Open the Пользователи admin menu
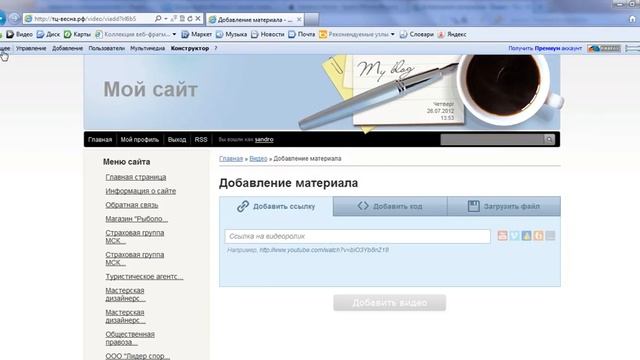Screen dimensions: 640x360 (107, 48)
